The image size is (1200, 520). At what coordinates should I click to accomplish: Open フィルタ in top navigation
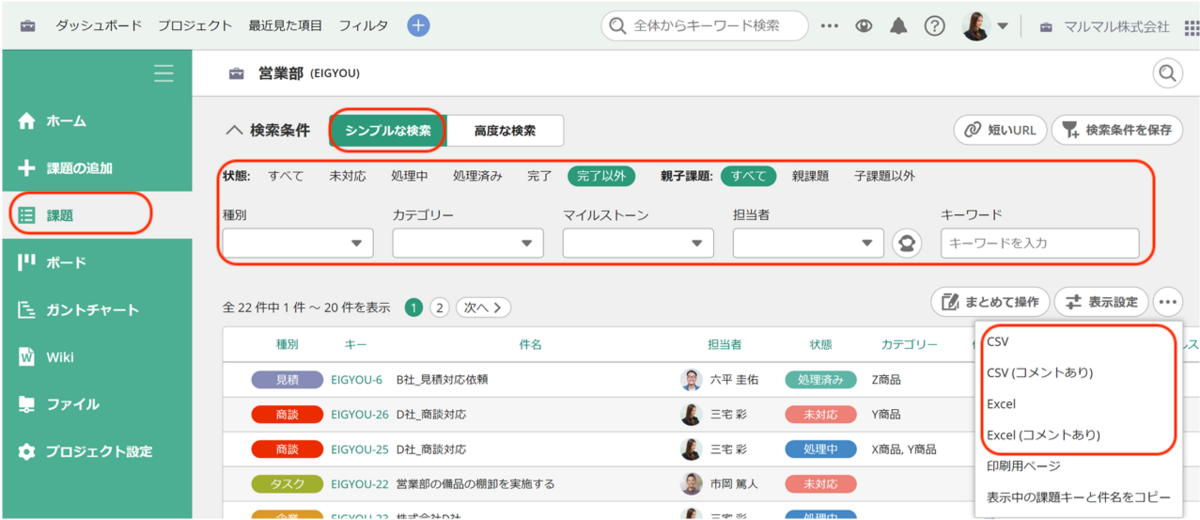click(x=363, y=26)
